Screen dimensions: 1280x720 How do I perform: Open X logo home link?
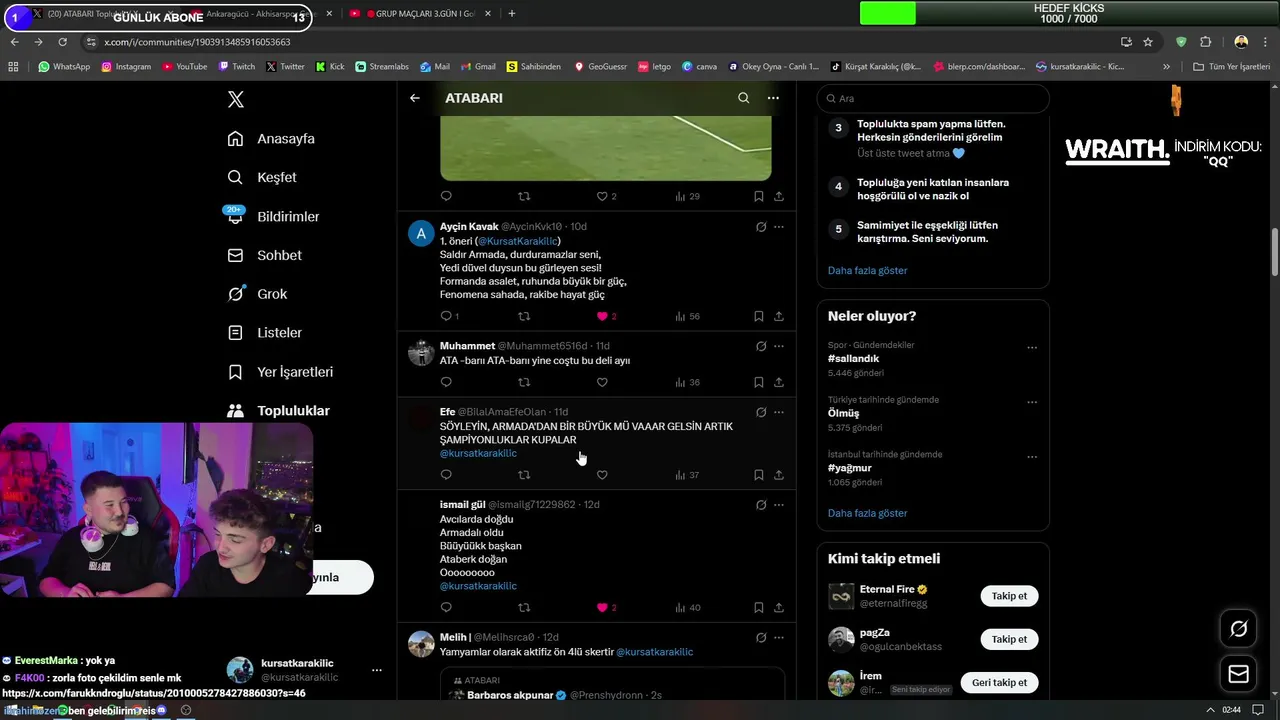(235, 99)
